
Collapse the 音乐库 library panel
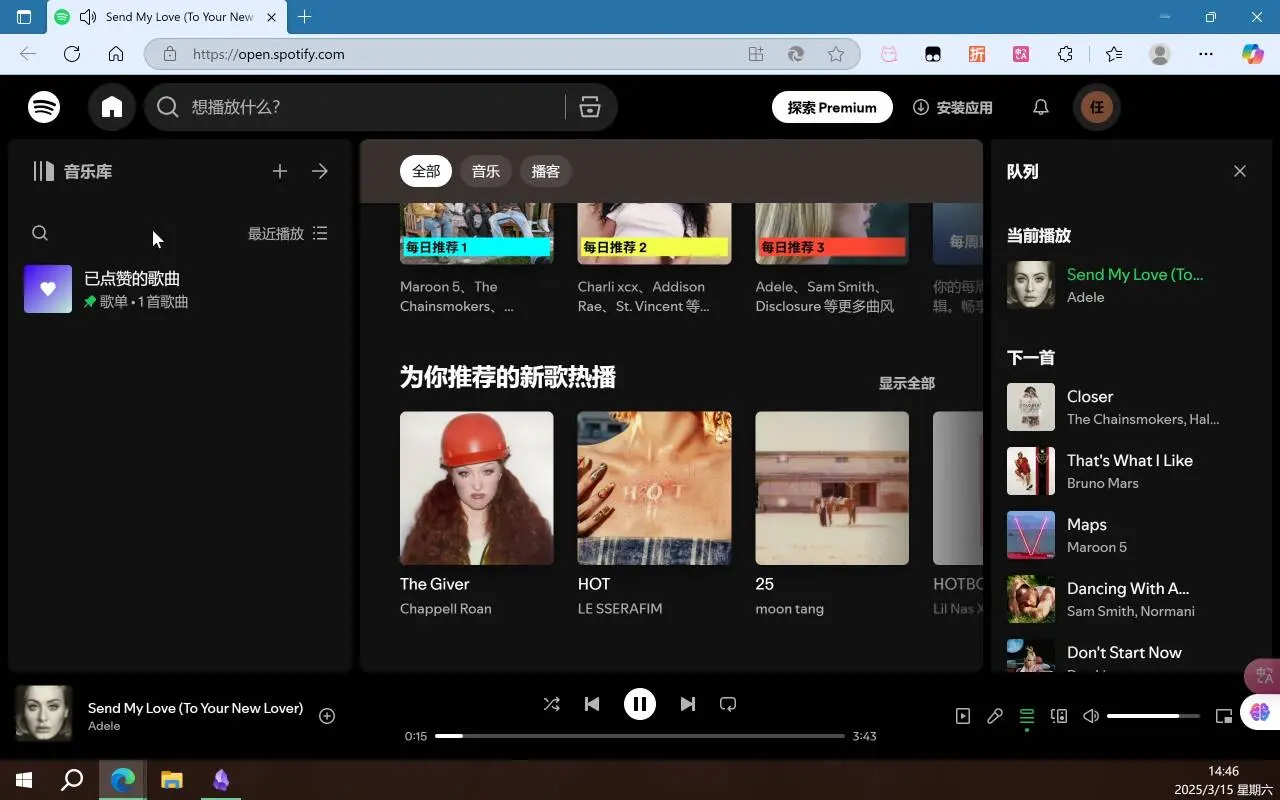point(72,171)
